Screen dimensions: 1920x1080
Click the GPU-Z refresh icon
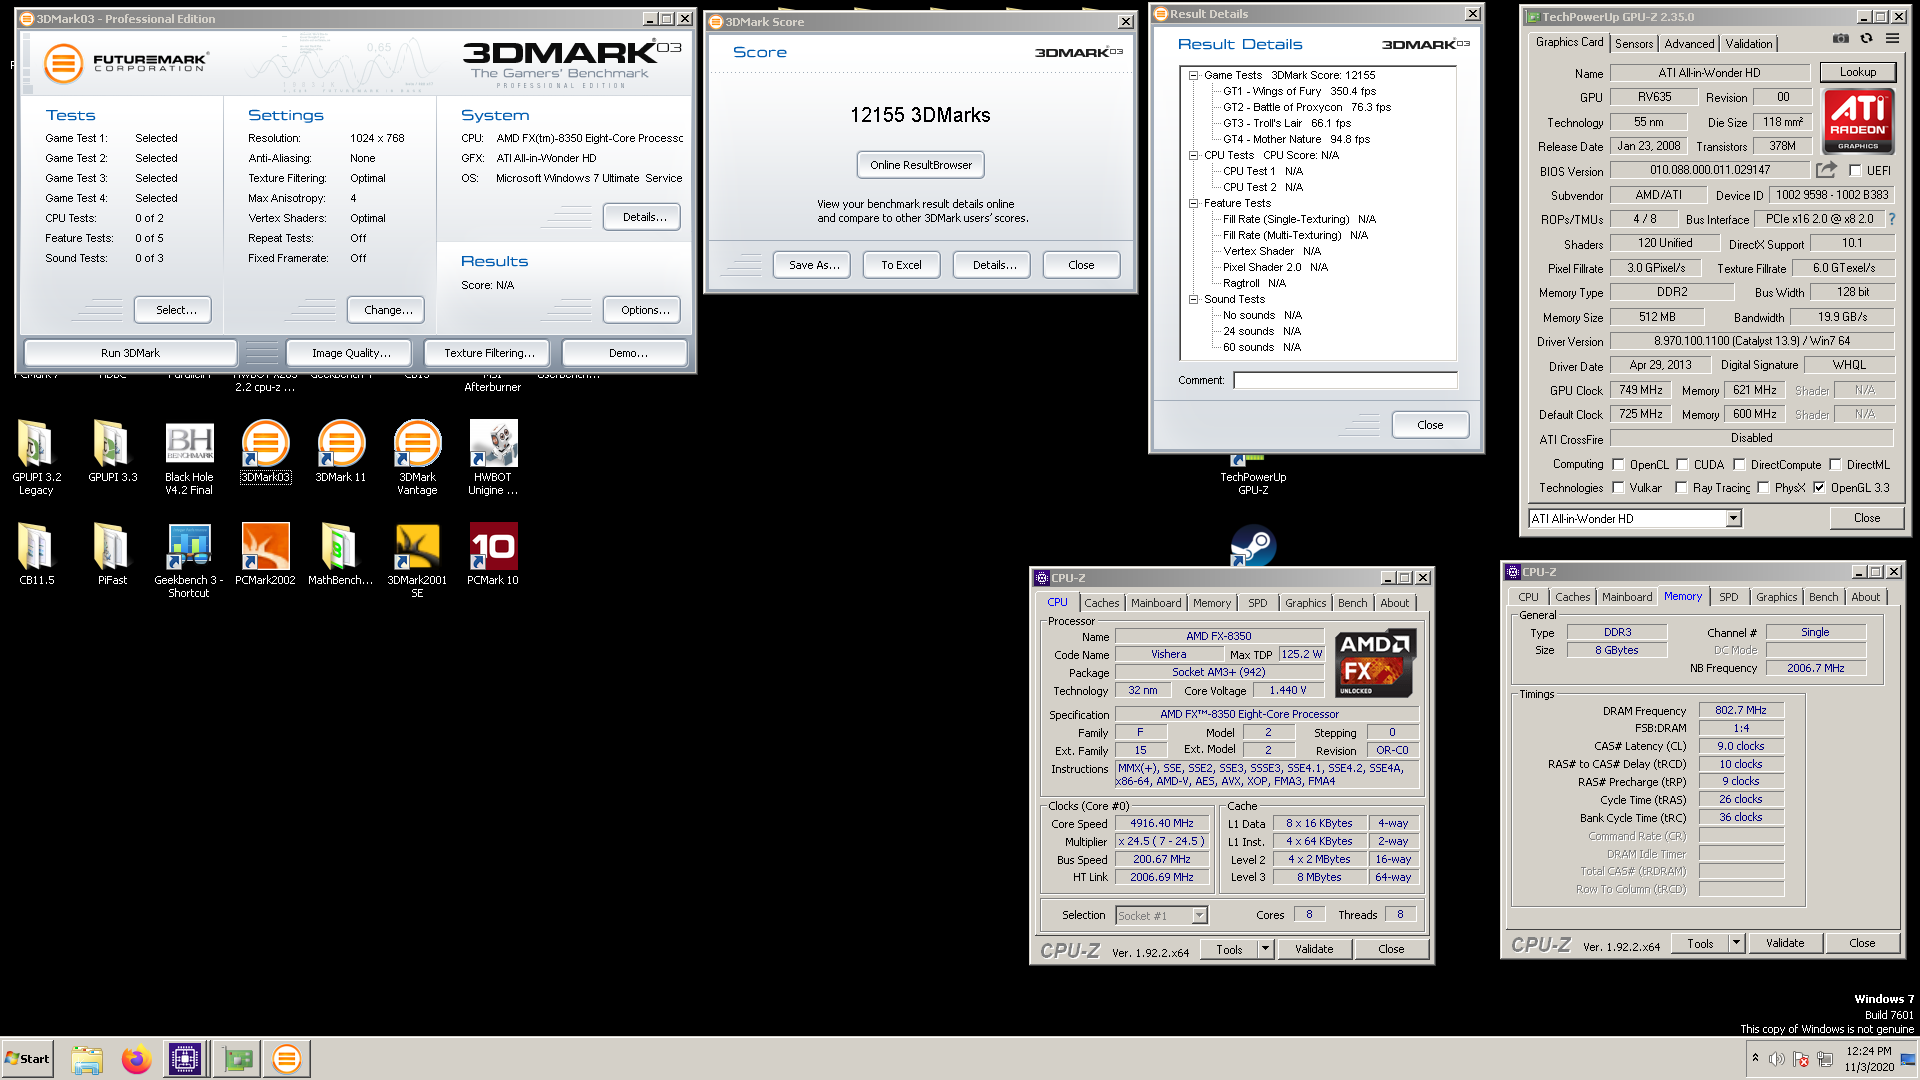[1866, 39]
